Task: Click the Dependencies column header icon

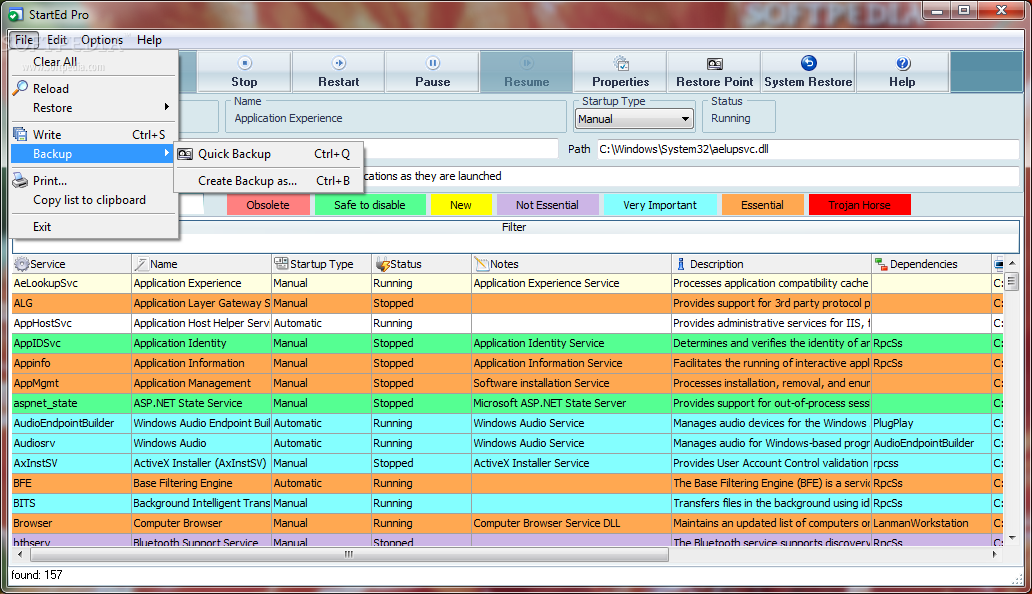Action: (x=881, y=264)
